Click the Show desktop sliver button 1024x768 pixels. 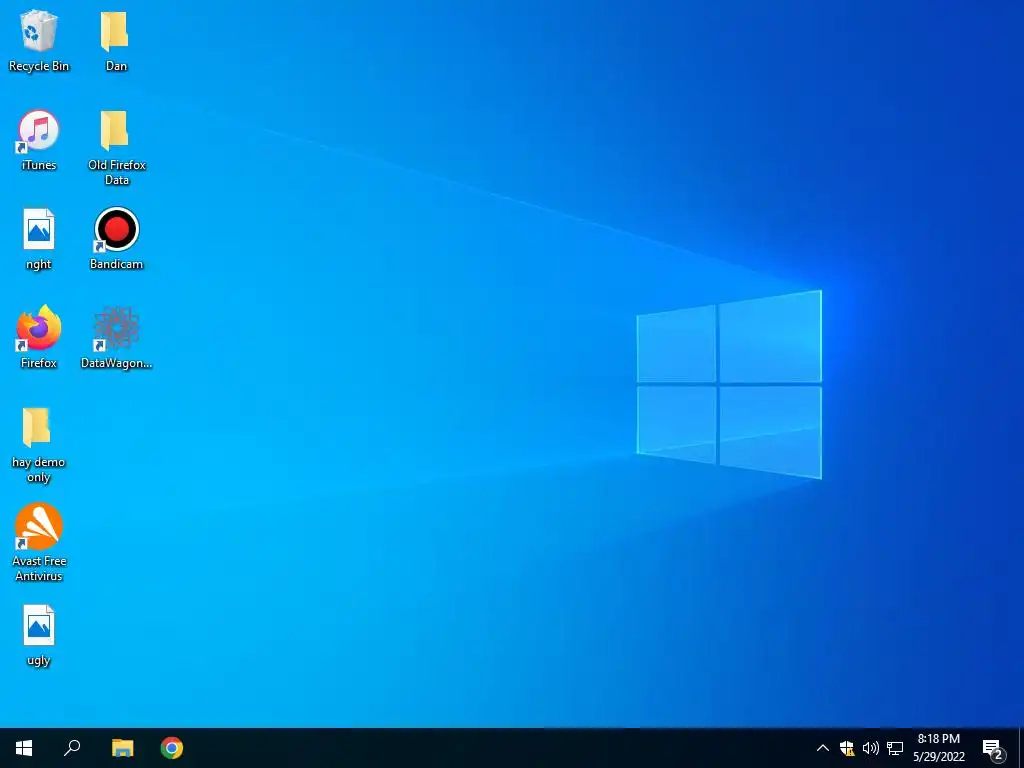pyautogui.click(x=1021, y=748)
